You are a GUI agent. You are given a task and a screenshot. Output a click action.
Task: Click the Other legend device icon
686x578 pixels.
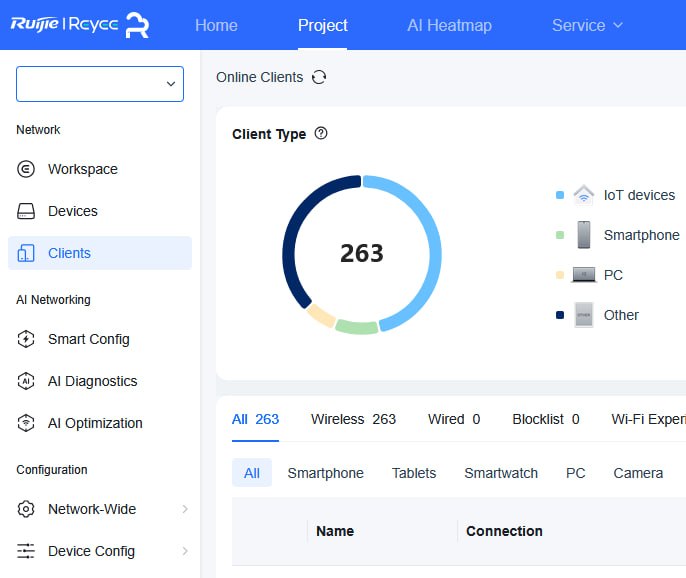click(584, 315)
